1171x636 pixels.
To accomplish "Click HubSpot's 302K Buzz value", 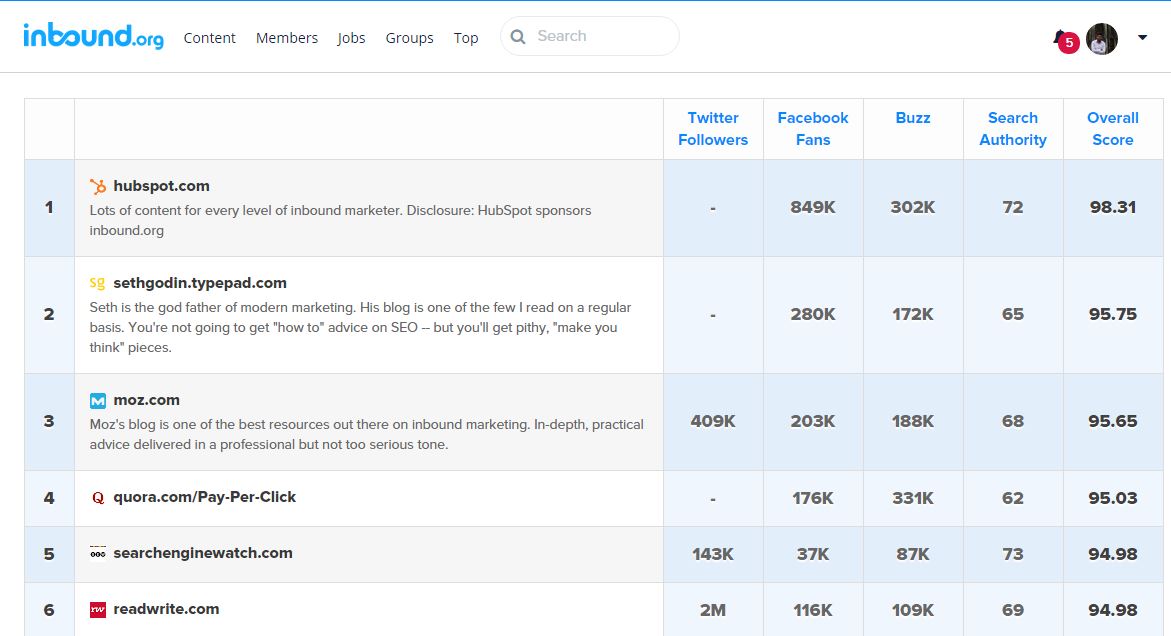I will click(x=913, y=208).
